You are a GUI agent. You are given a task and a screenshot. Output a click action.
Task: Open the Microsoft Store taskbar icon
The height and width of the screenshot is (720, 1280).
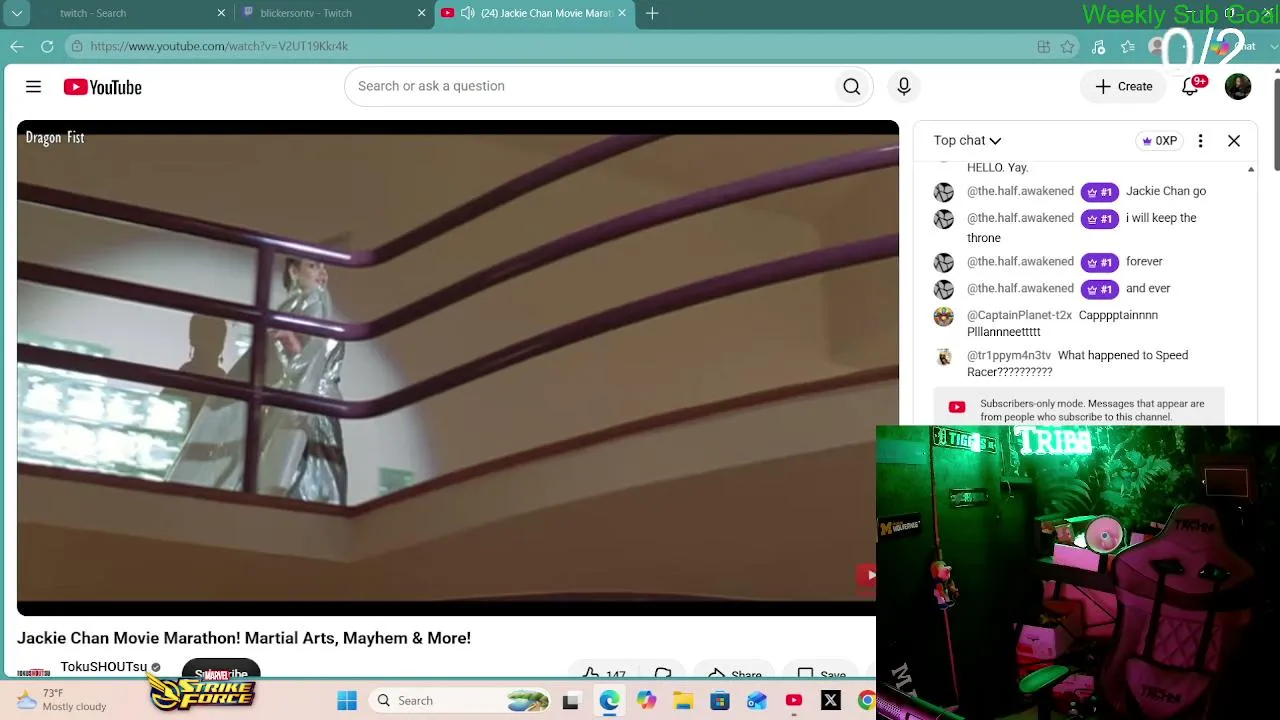(720, 701)
